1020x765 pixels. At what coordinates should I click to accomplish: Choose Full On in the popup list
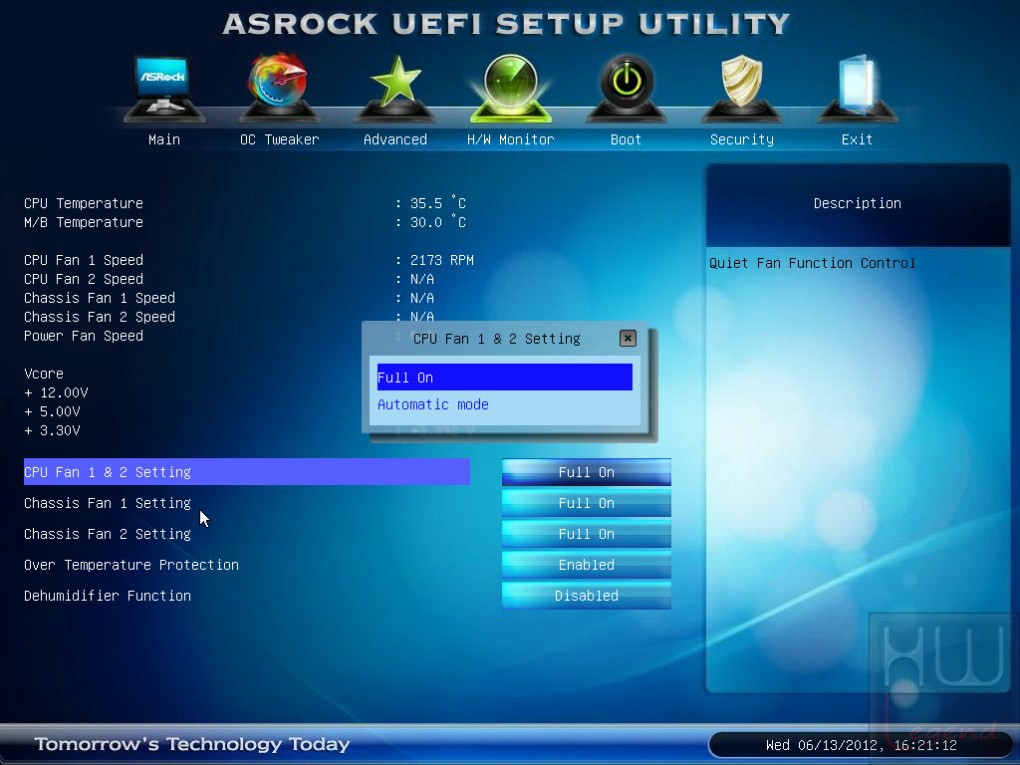(x=505, y=377)
